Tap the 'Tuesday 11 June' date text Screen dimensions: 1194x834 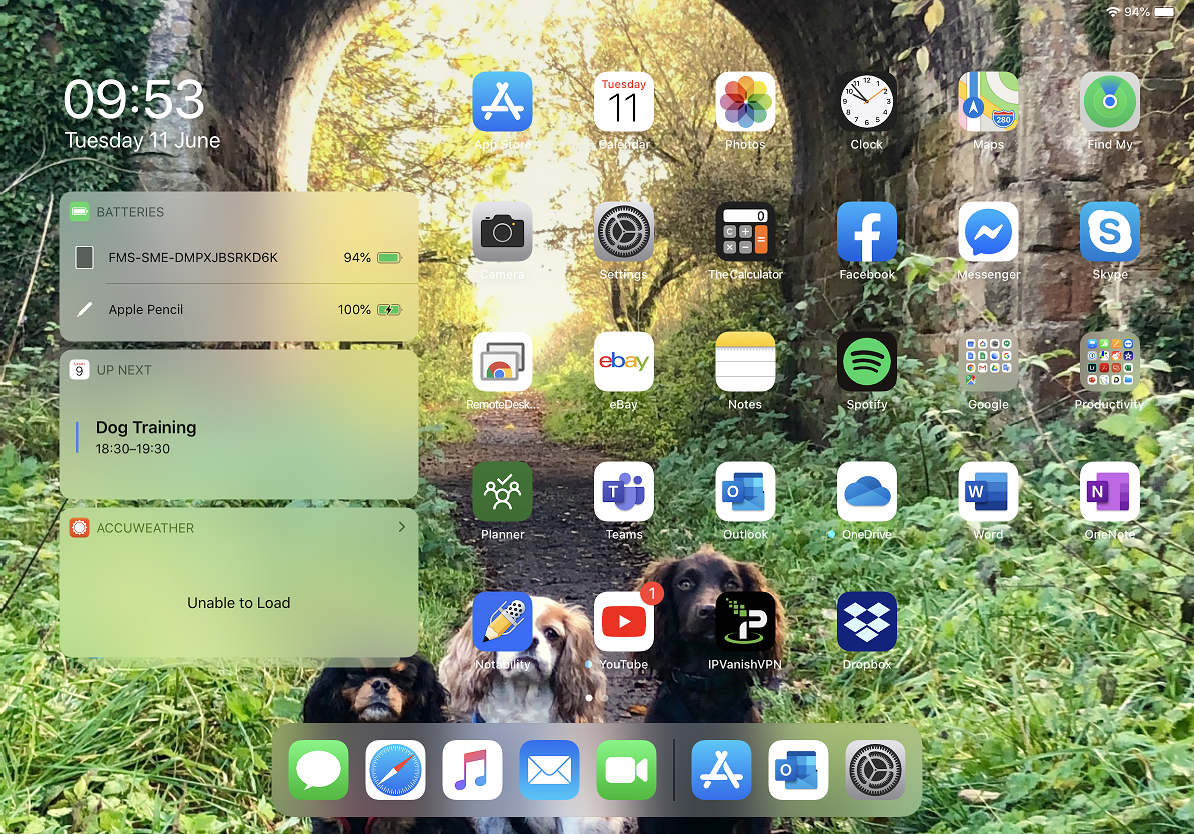click(142, 140)
